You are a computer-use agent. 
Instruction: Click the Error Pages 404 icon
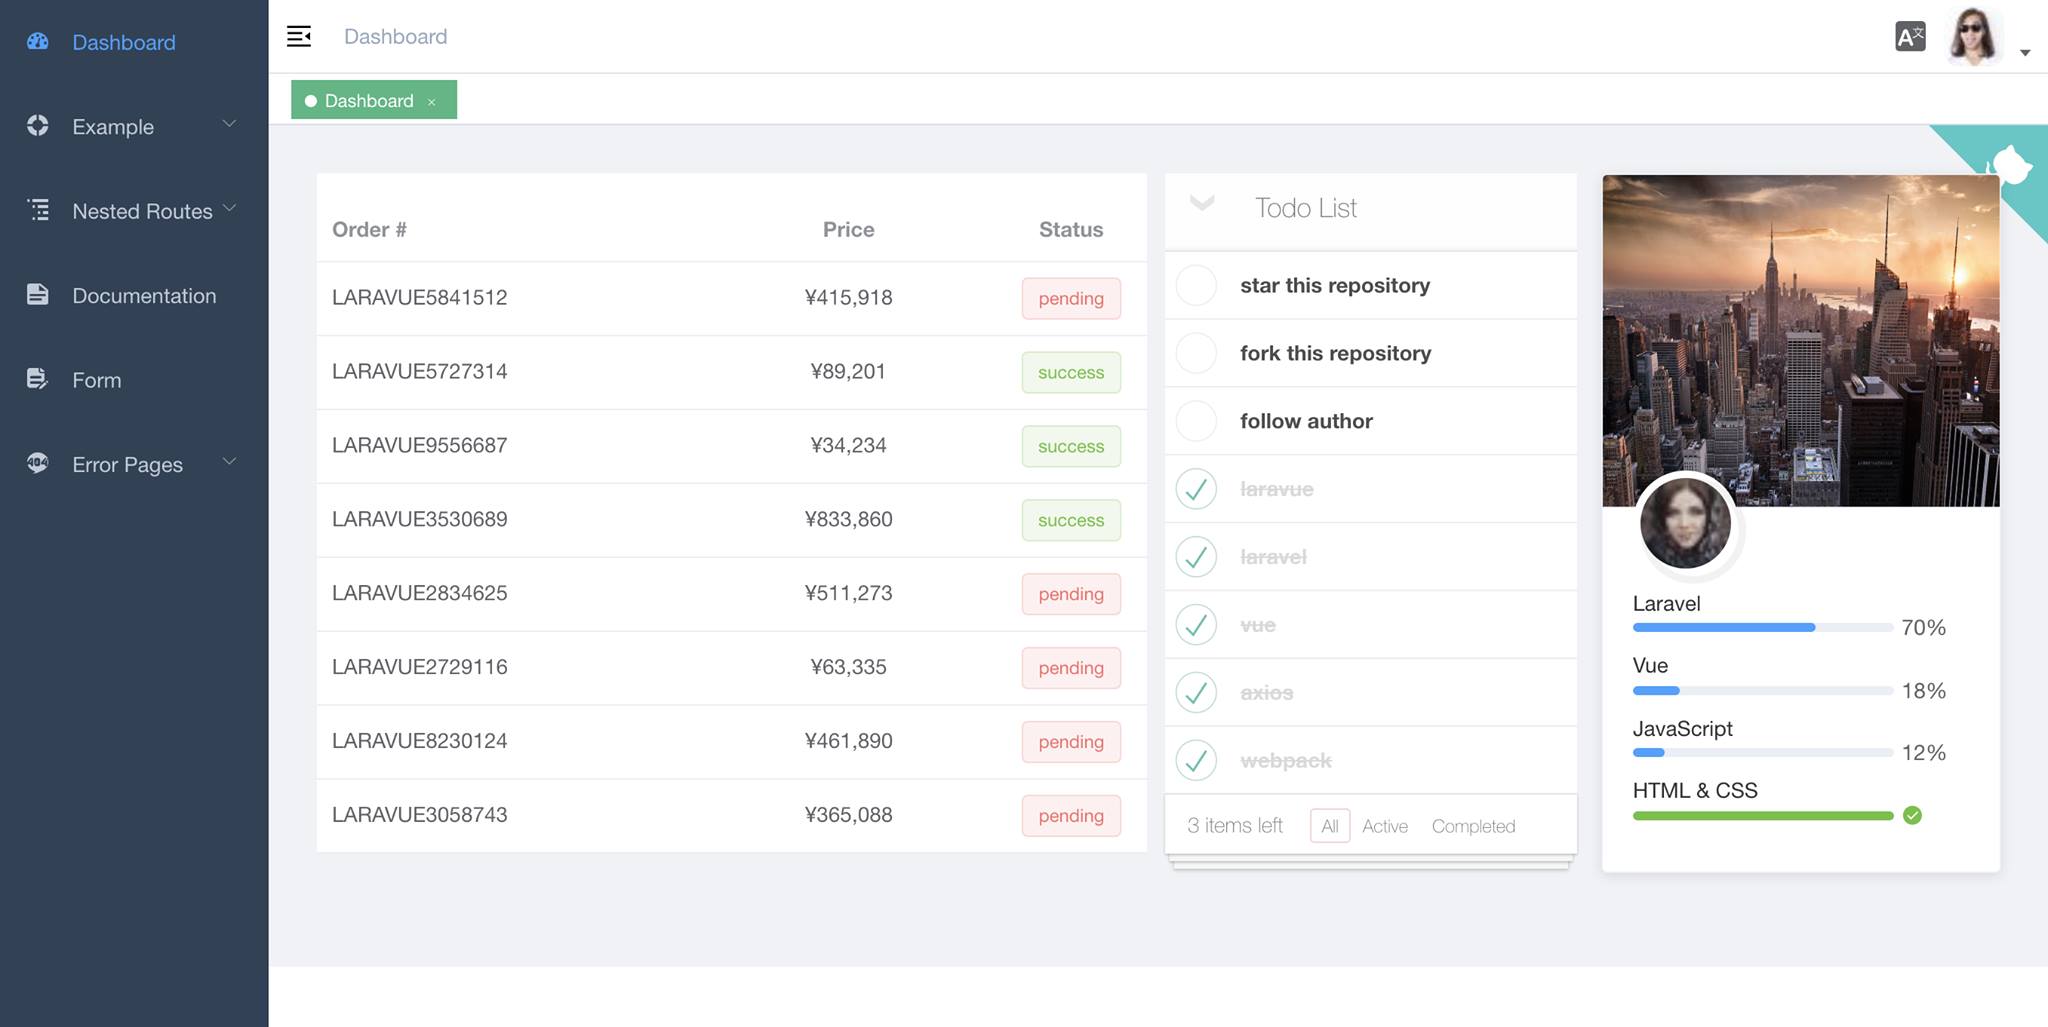[x=38, y=463]
